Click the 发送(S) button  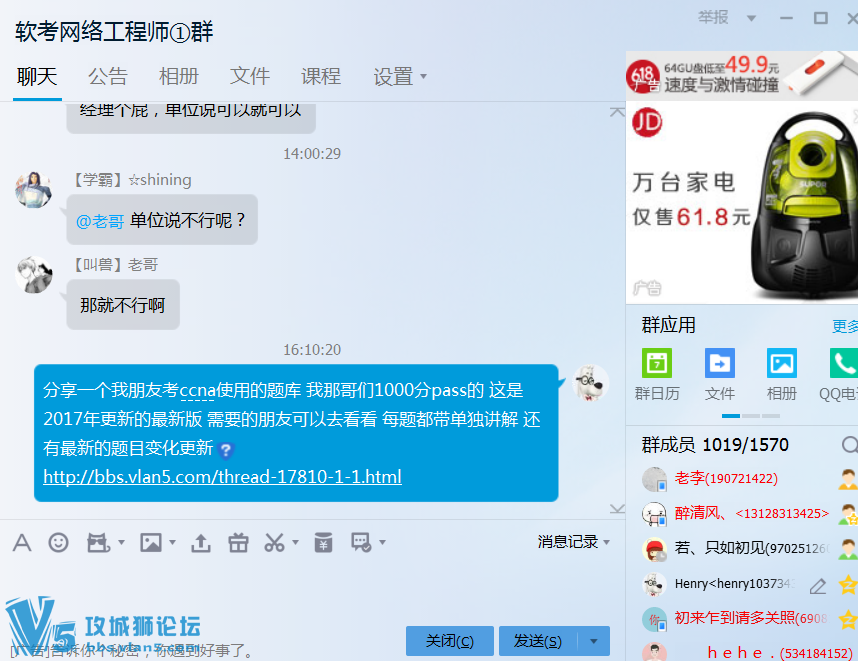tap(537, 641)
